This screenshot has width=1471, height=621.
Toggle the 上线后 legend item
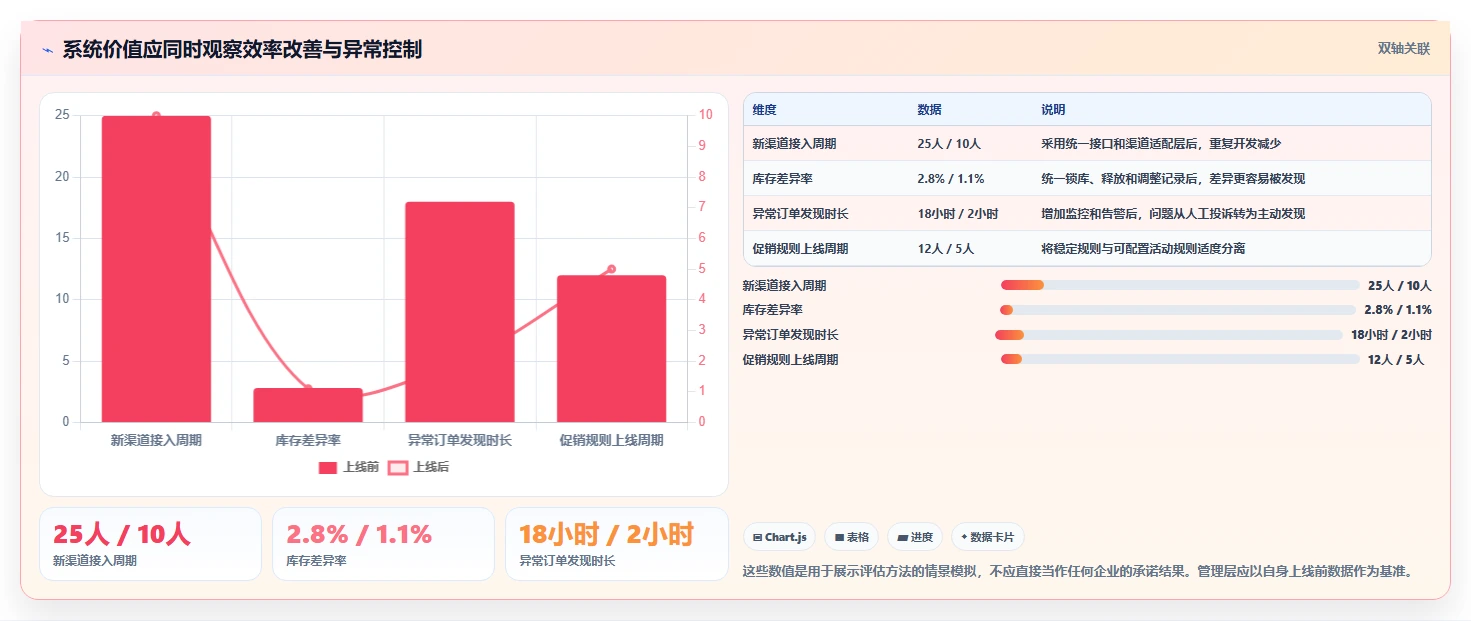(419, 467)
